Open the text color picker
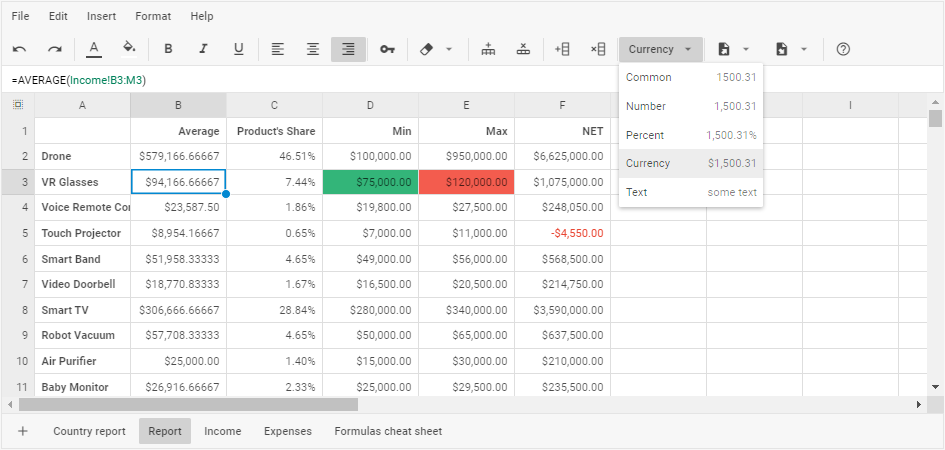Viewport: 945px width, 450px height. (94, 49)
